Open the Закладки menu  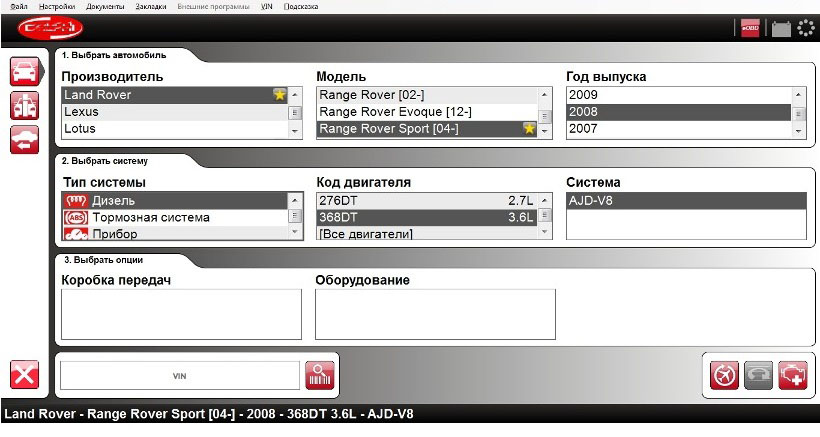(x=151, y=7)
